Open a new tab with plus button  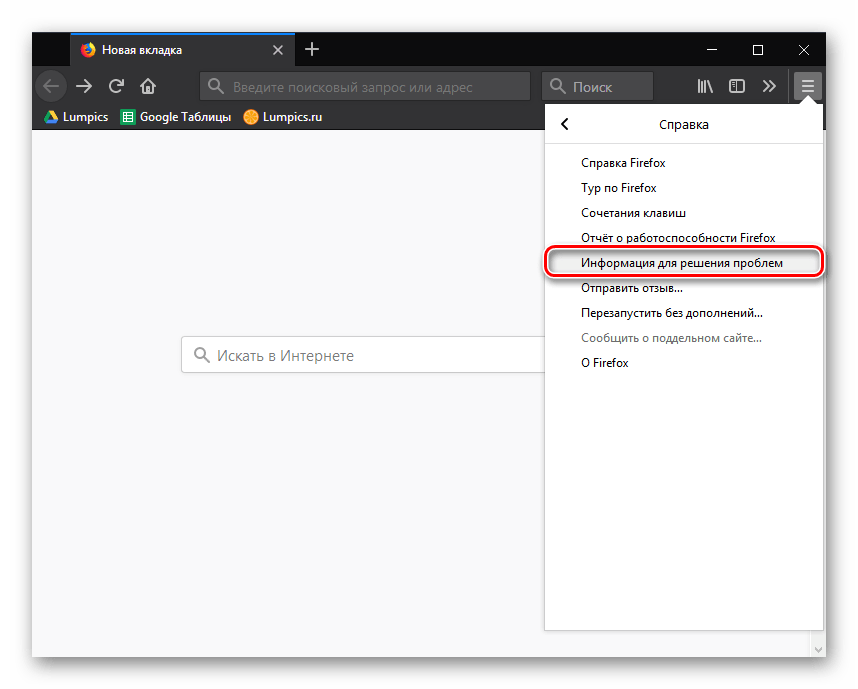coord(312,49)
